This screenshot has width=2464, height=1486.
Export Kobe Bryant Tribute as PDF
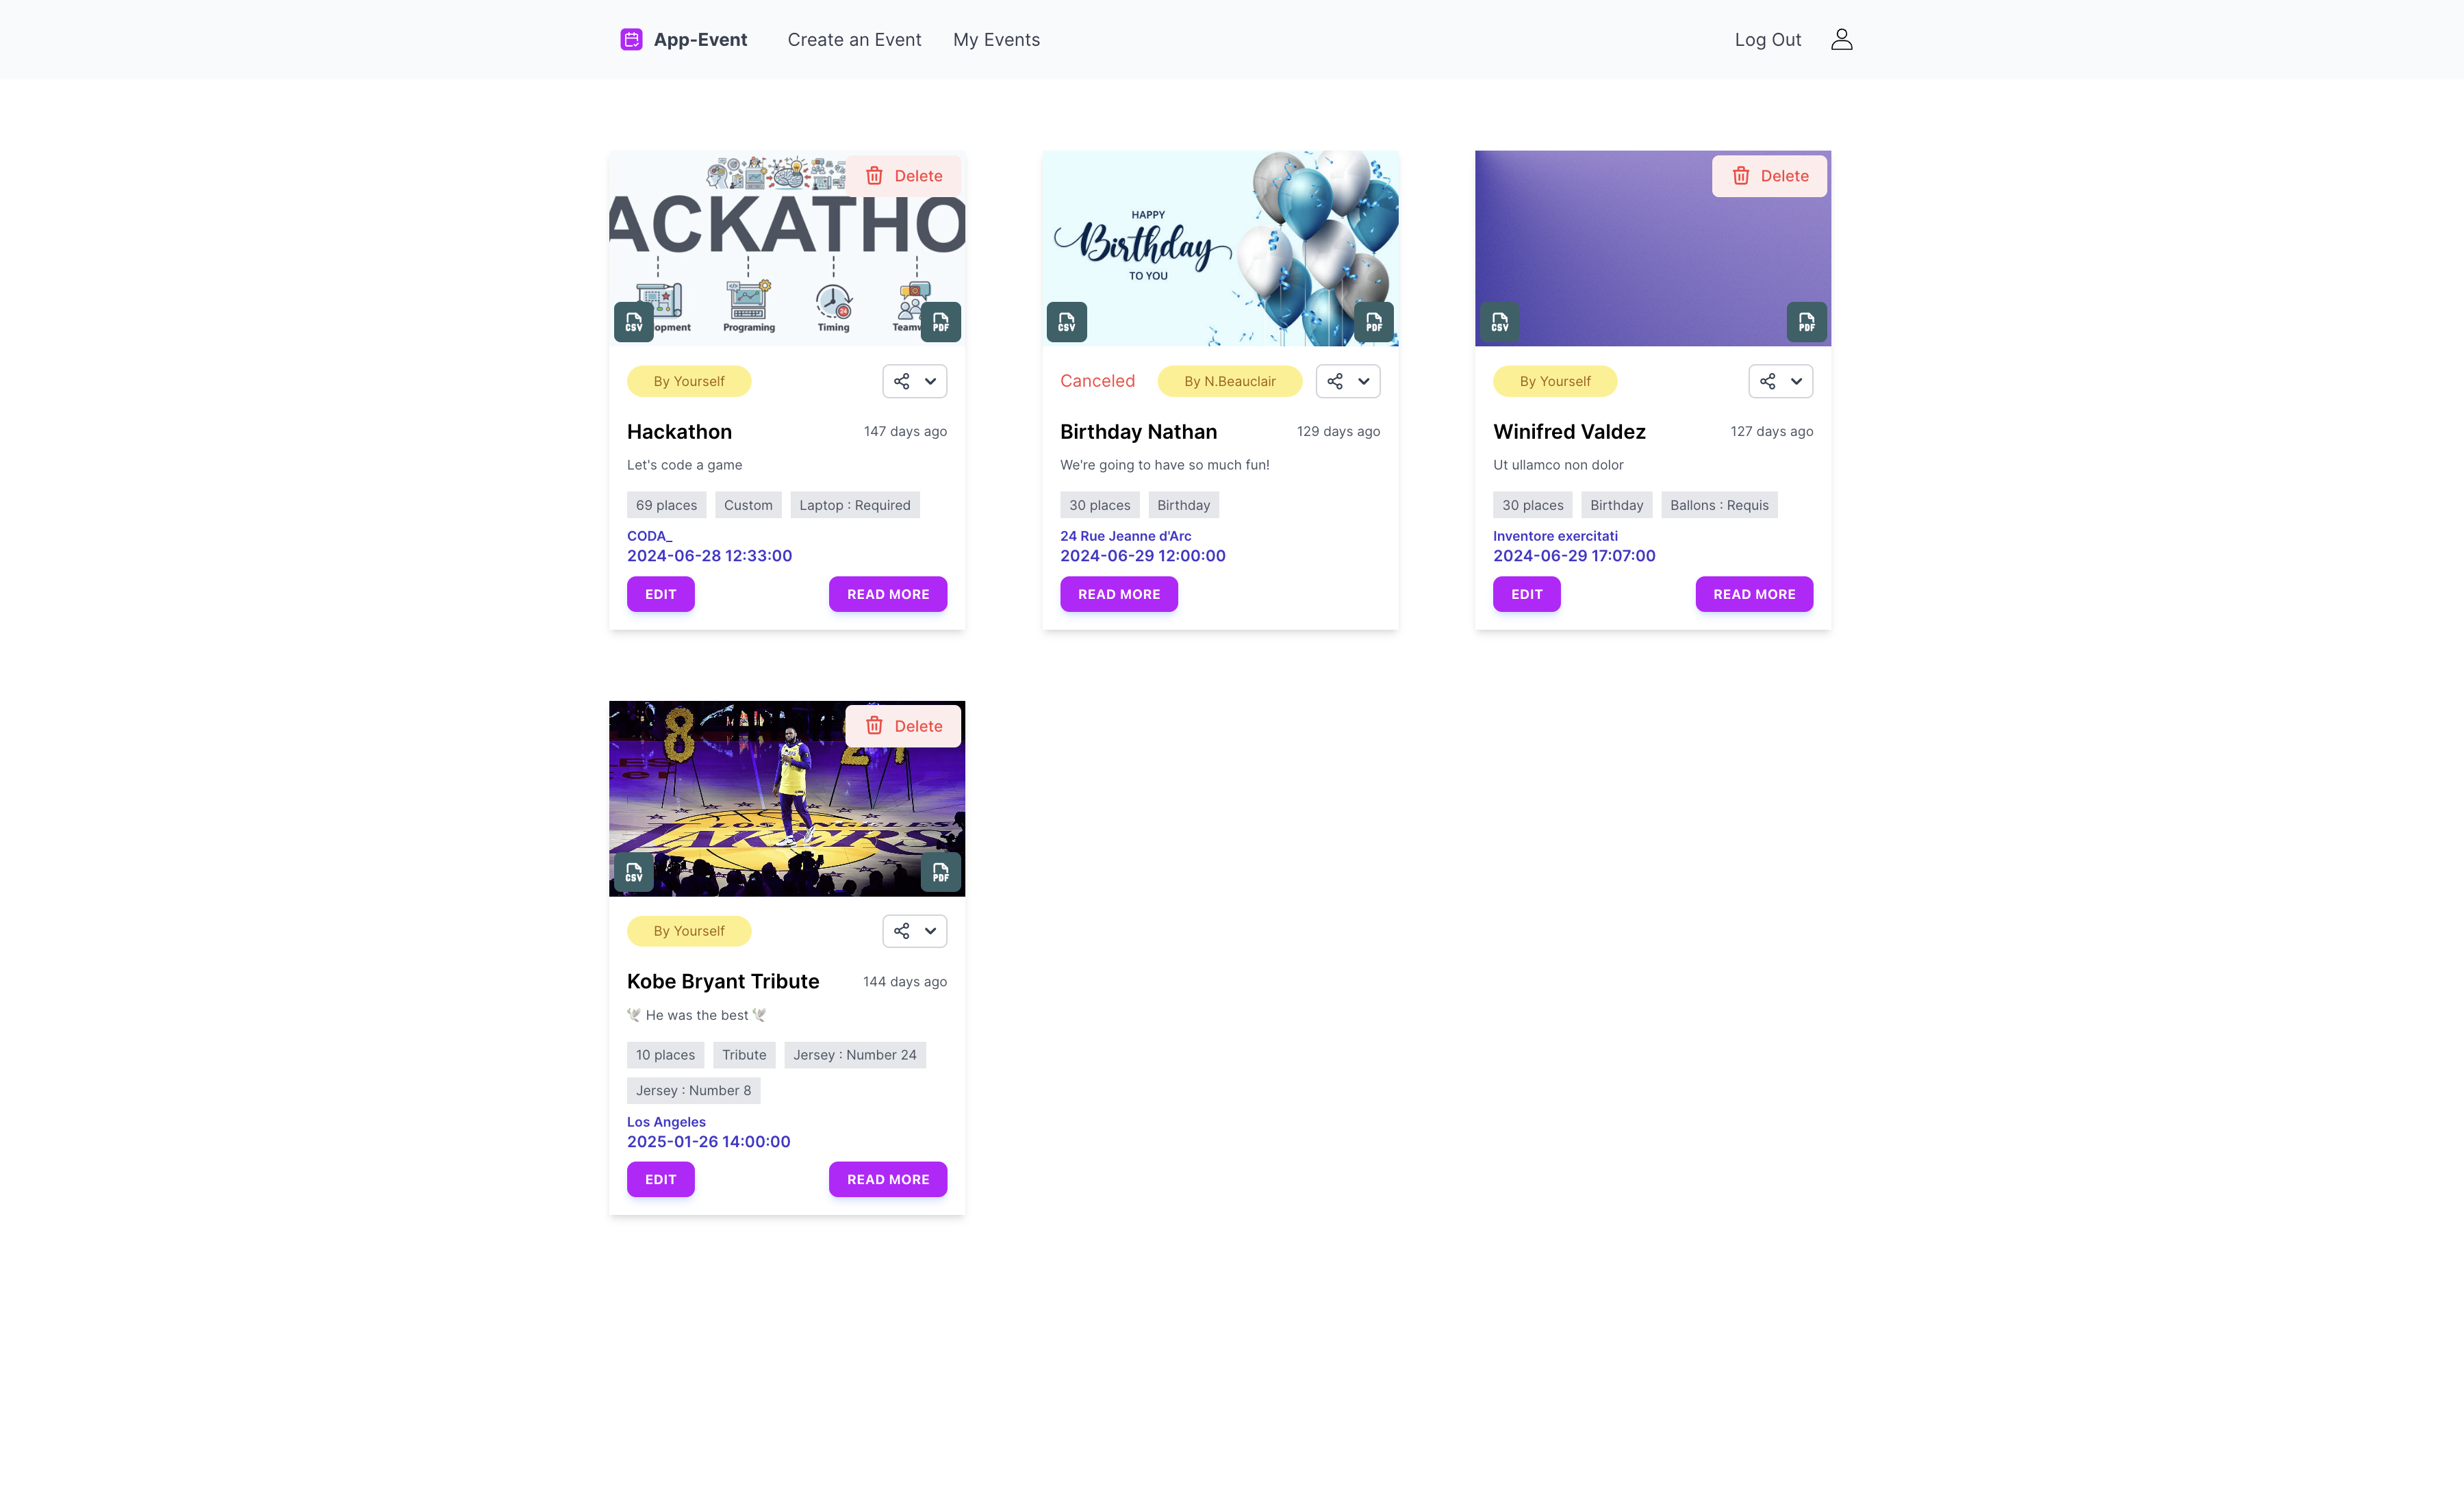coord(940,872)
